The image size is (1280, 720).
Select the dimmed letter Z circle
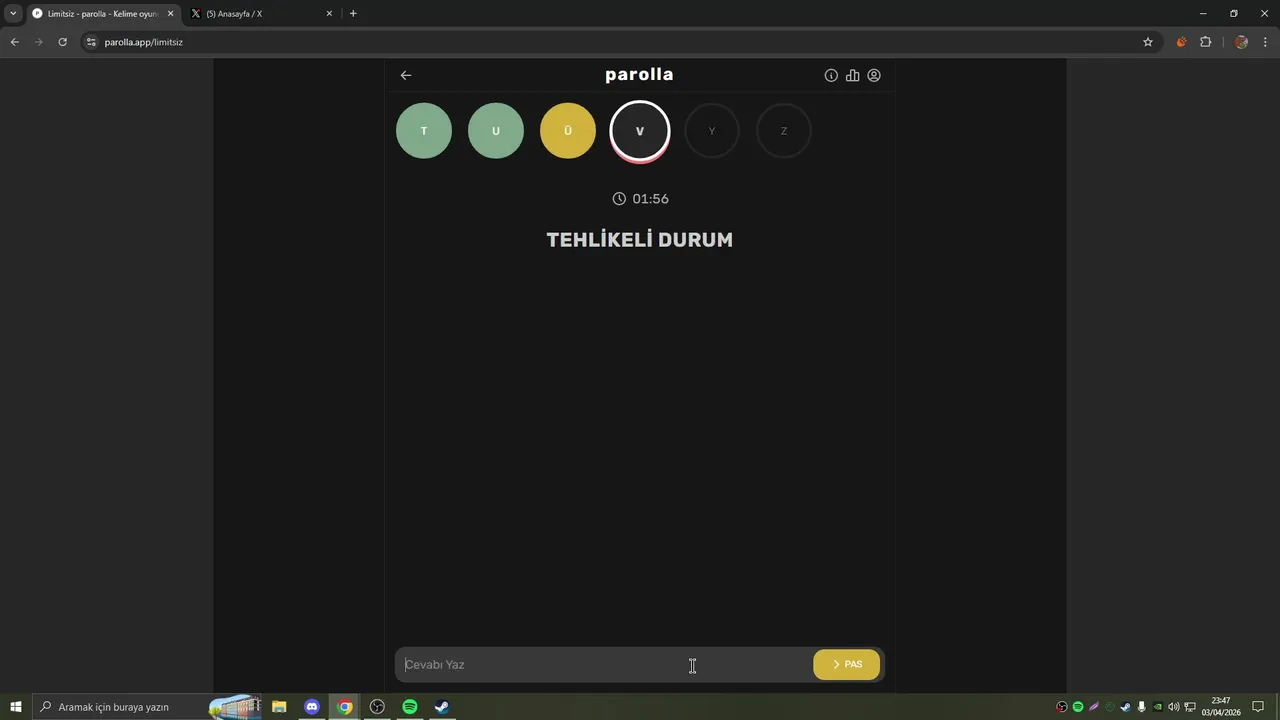pyautogui.click(x=784, y=131)
